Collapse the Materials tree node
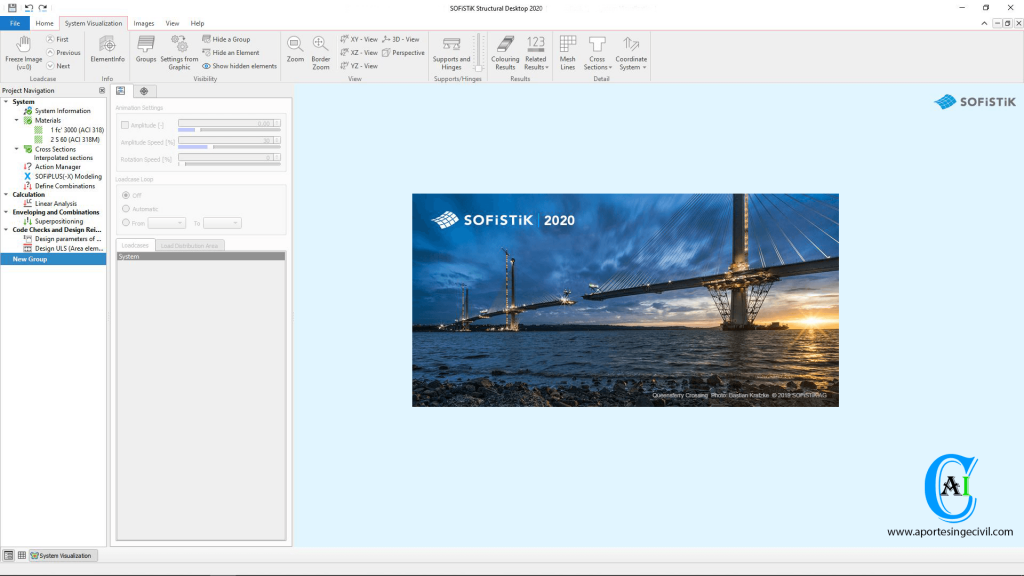Image resolution: width=1024 pixels, height=576 pixels. click(17, 120)
